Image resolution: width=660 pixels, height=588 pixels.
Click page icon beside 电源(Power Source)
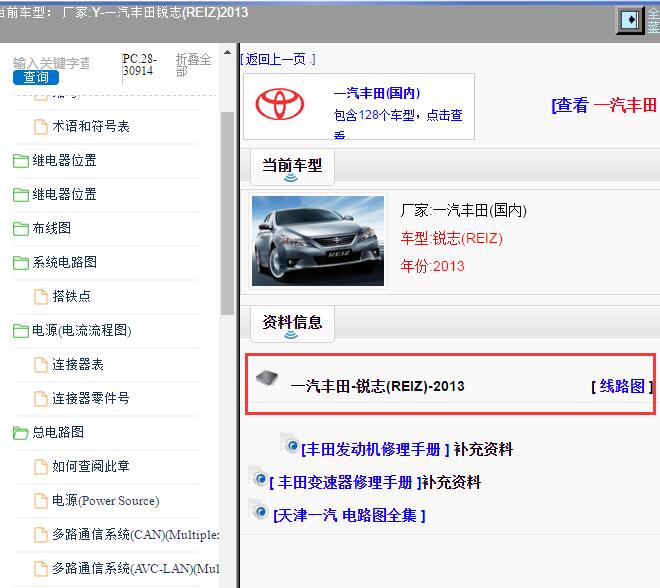click(41, 501)
